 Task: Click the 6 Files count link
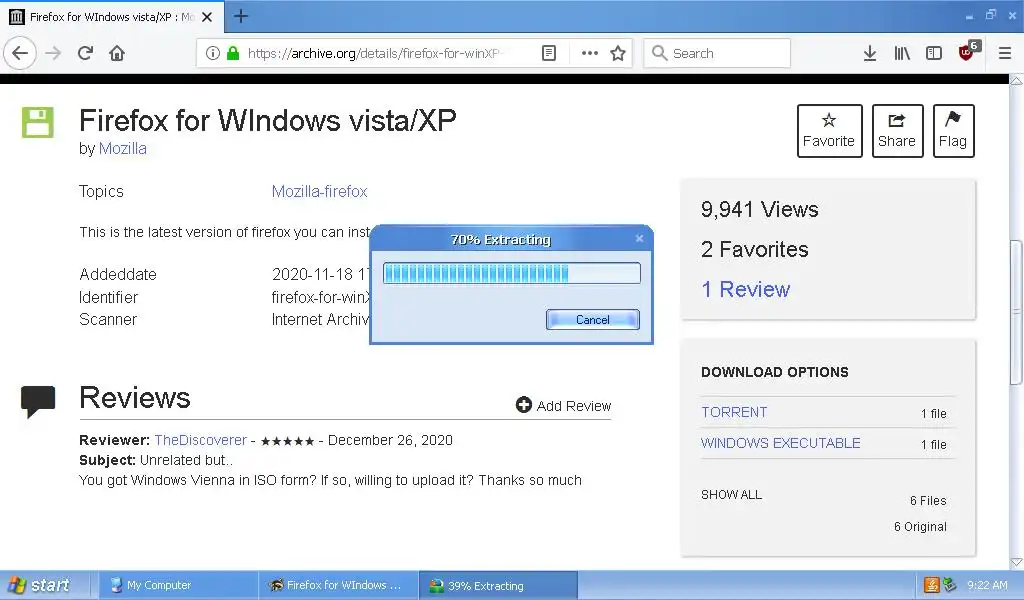928,501
